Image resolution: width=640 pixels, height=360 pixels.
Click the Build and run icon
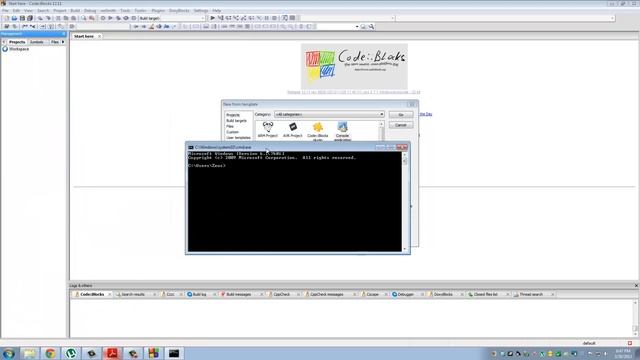[118, 18]
